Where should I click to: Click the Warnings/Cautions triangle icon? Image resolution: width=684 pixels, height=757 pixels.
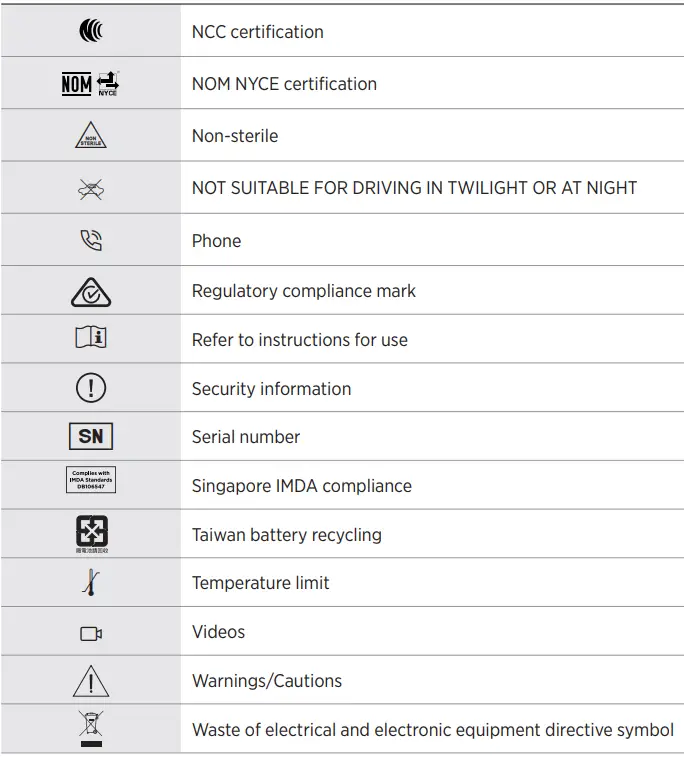(x=91, y=681)
